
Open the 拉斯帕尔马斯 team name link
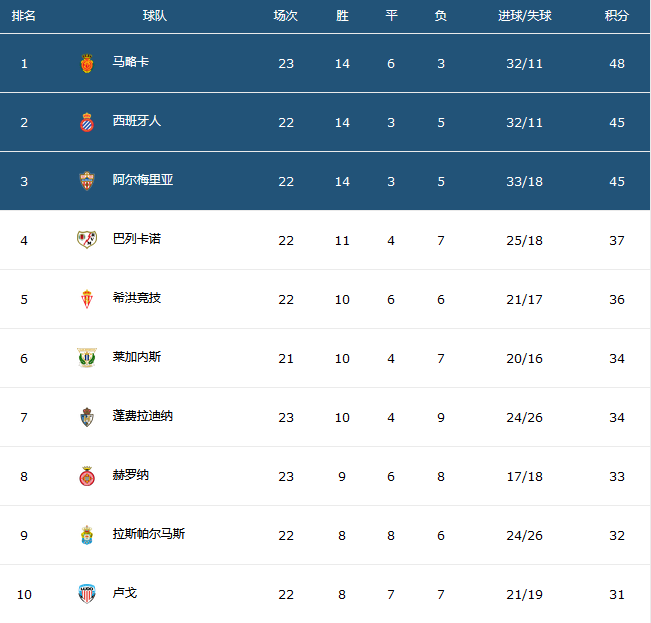click(x=149, y=533)
